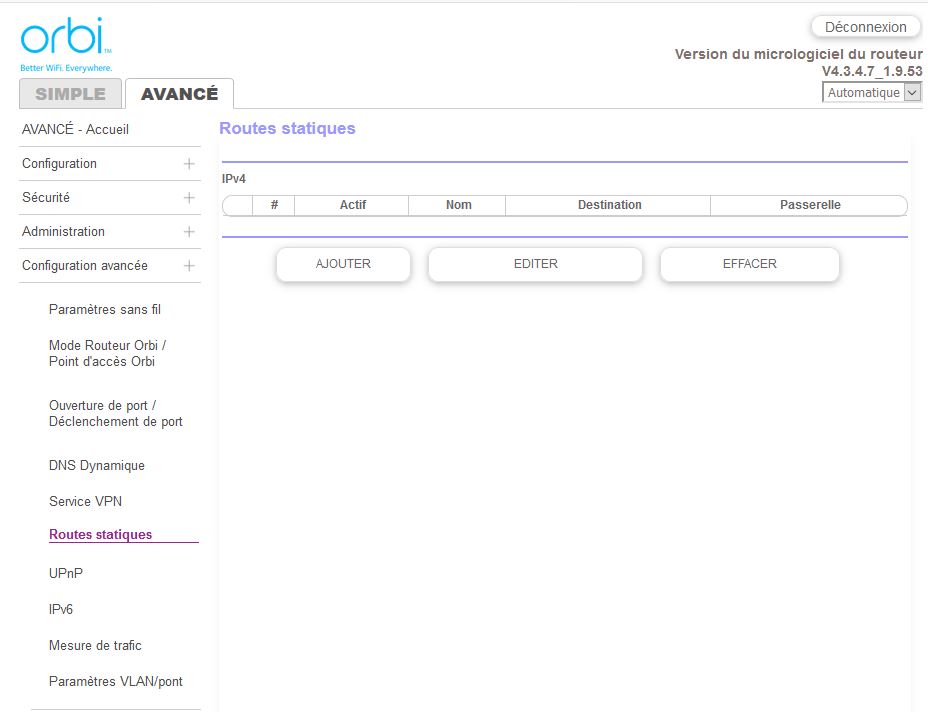The height and width of the screenshot is (712, 928).
Task: Select the AVANCÉ tab
Action: (x=179, y=94)
